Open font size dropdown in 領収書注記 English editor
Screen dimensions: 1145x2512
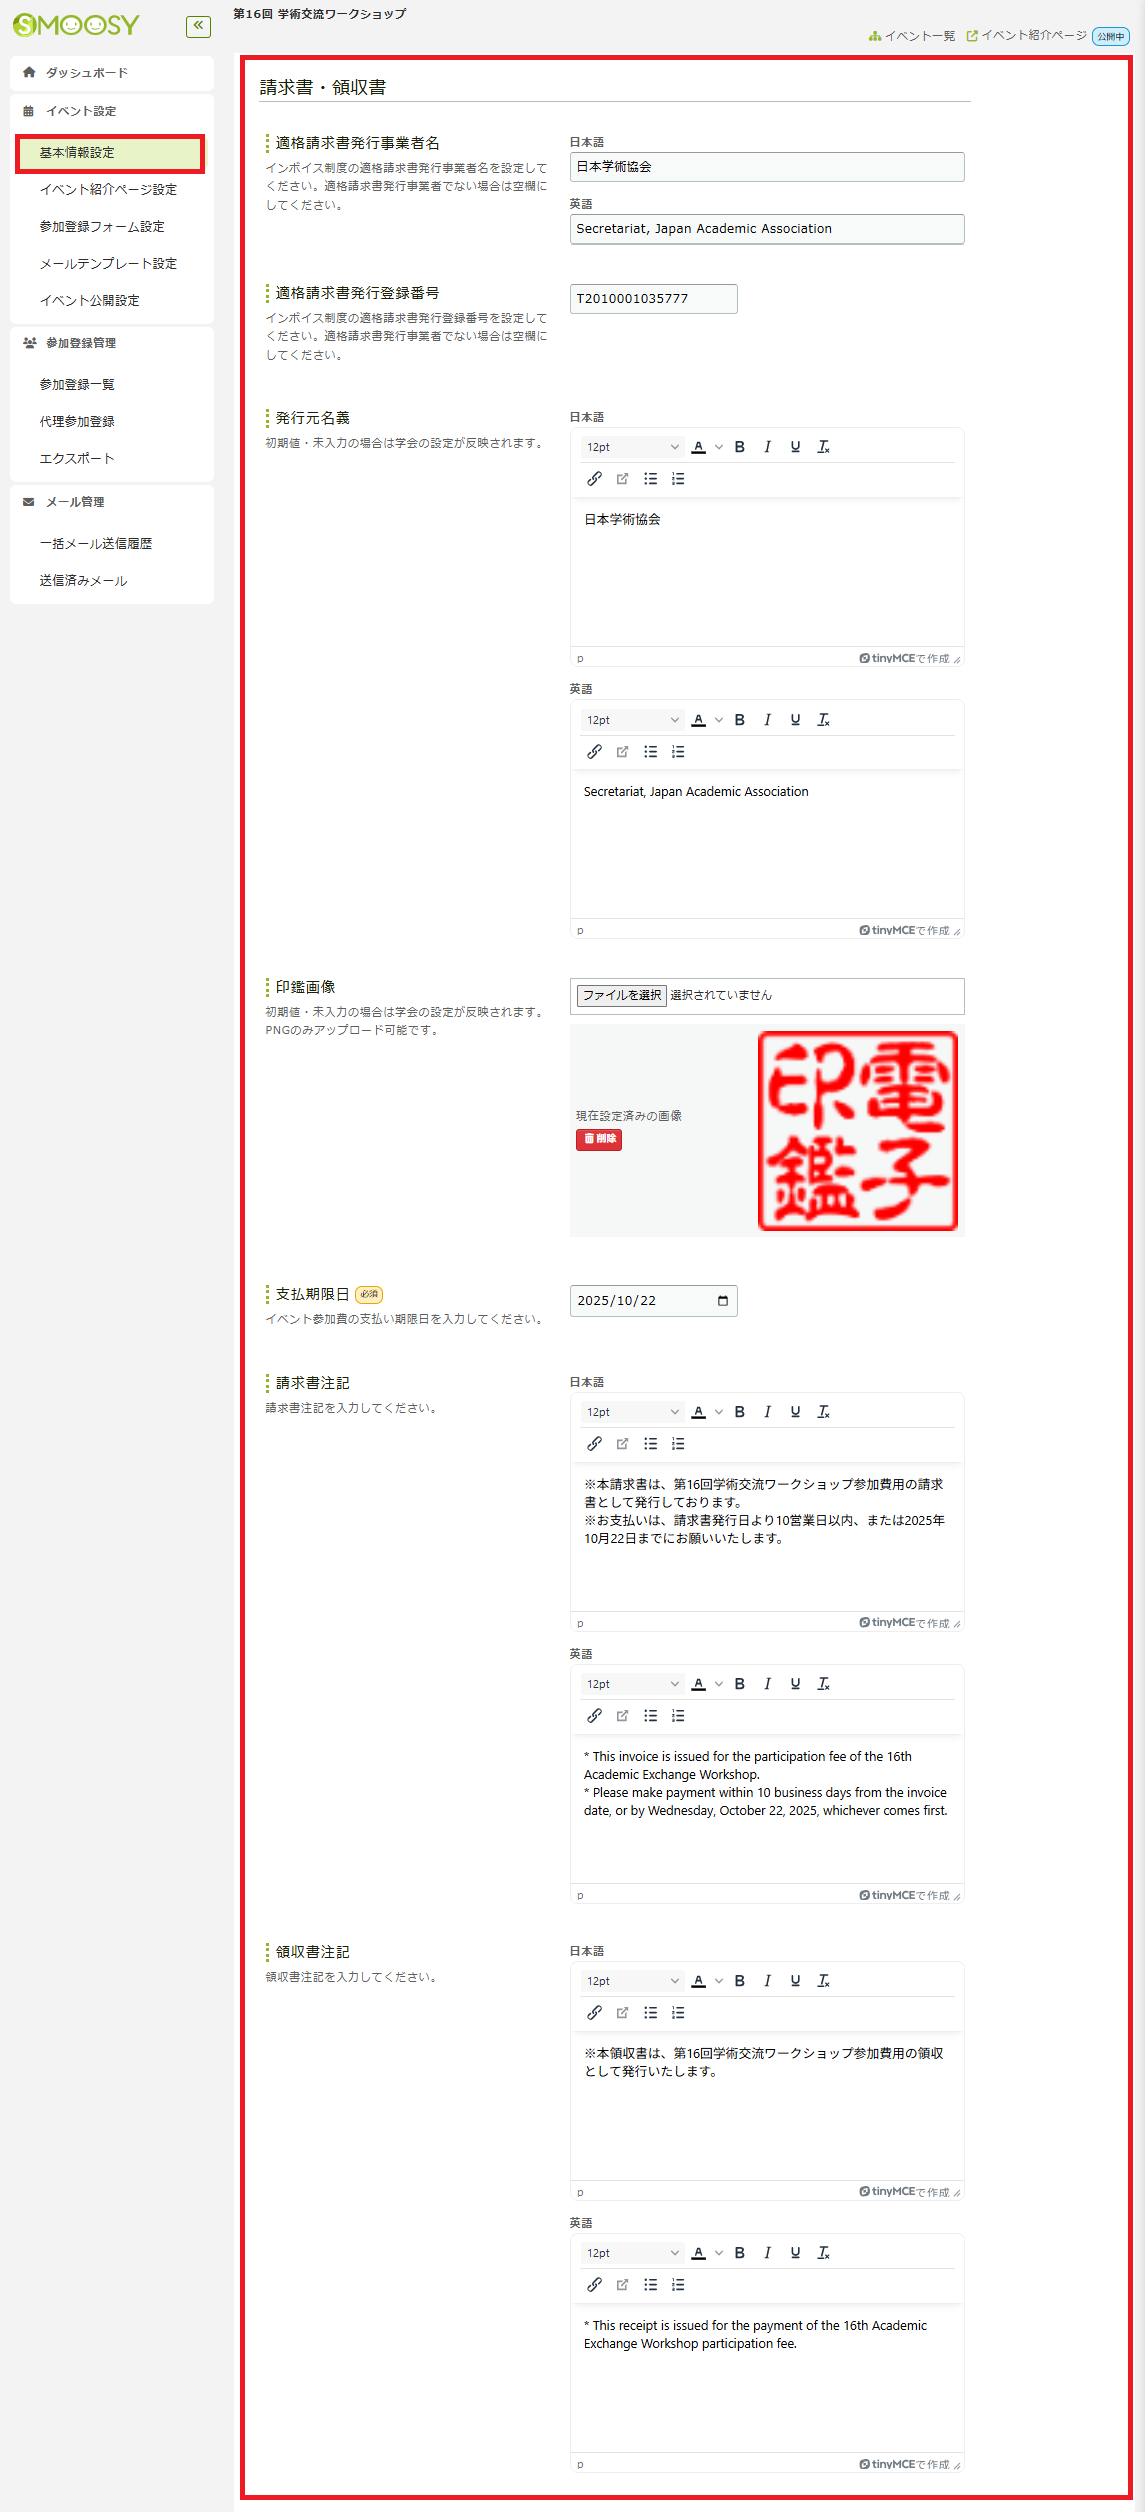tap(632, 2253)
